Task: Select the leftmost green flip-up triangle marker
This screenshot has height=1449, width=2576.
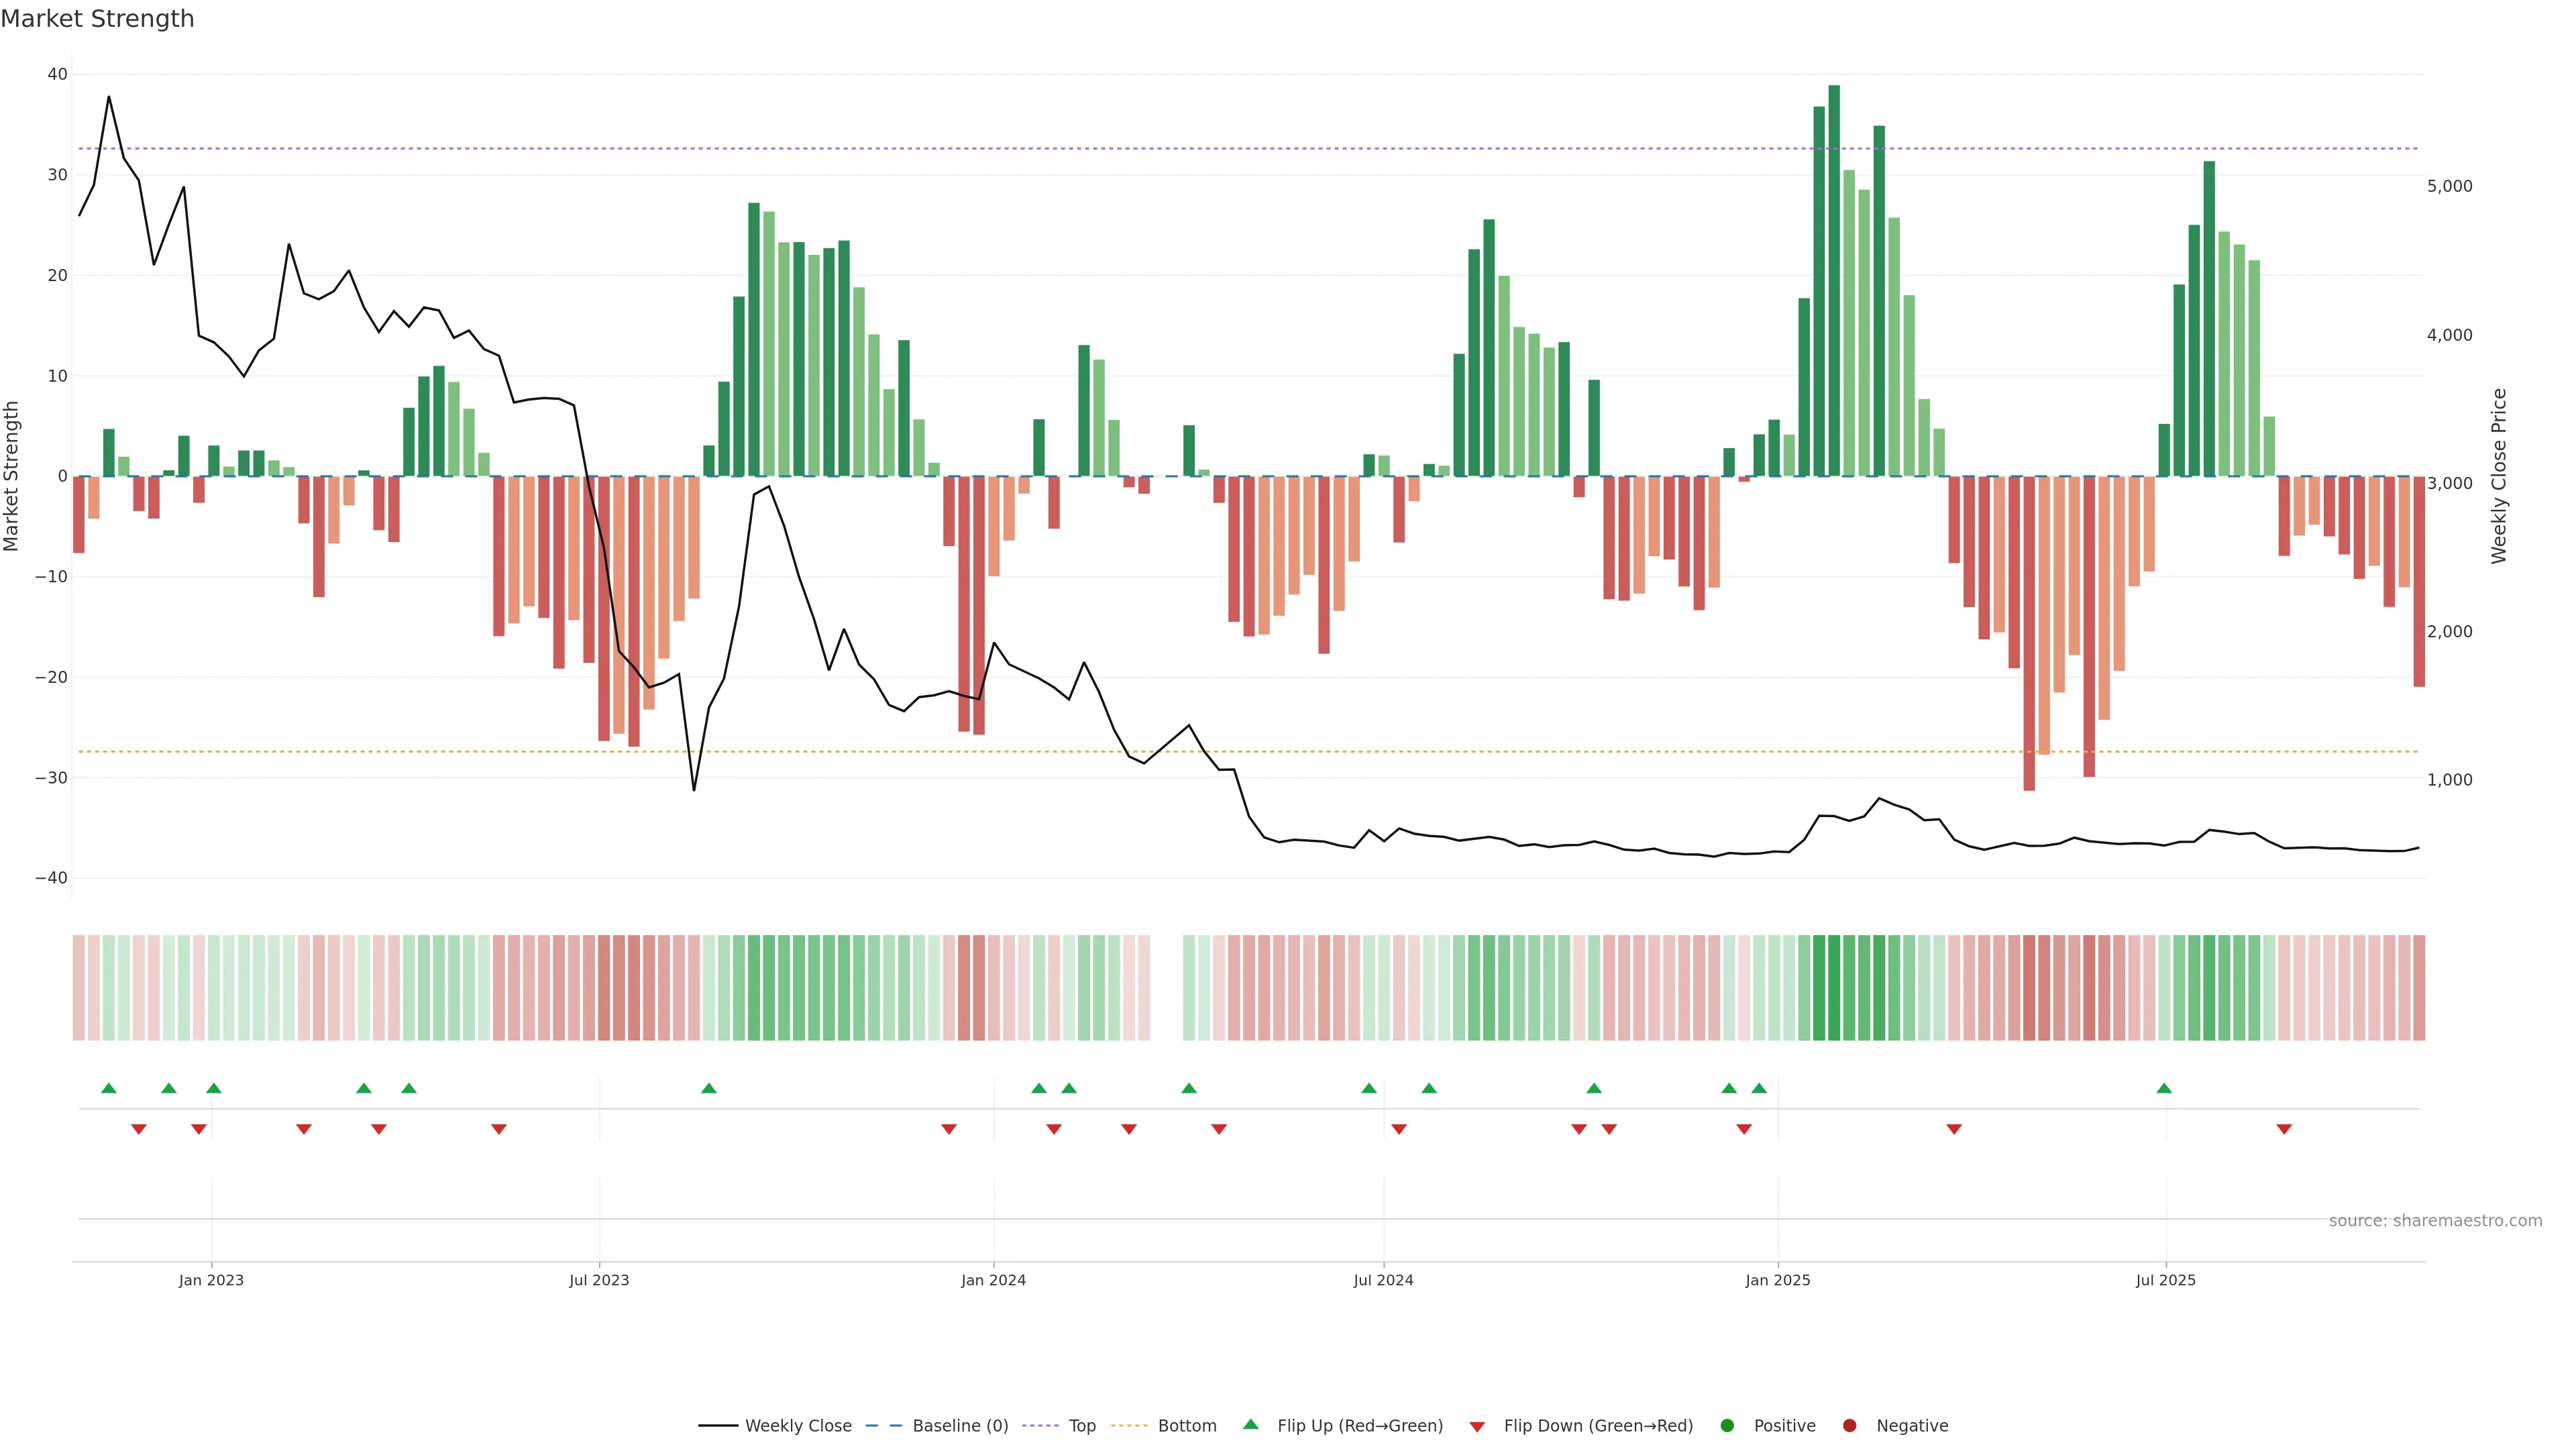Action: pos(109,1088)
